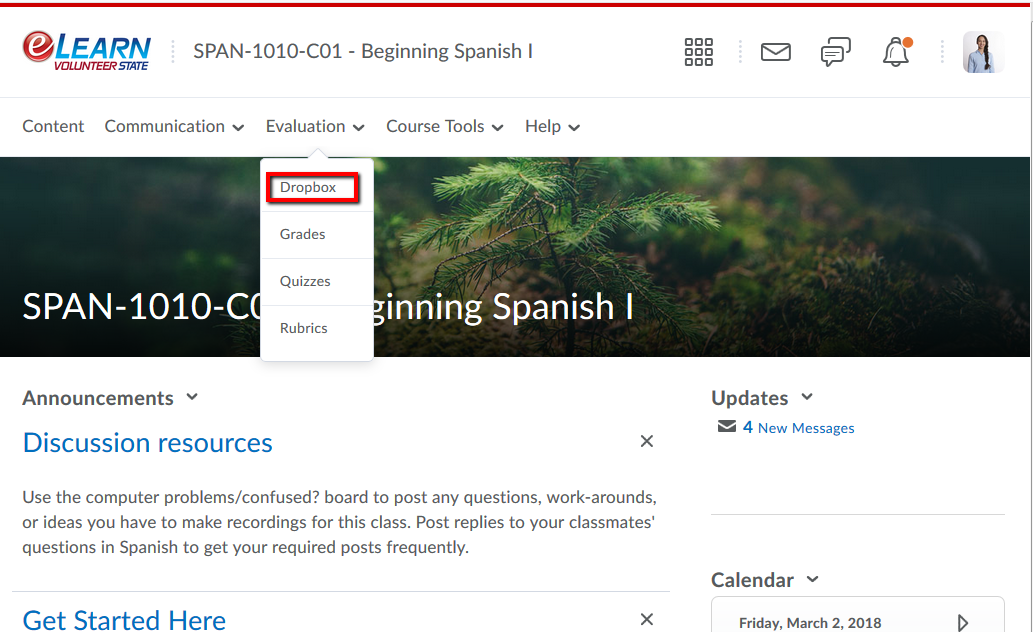Dismiss the Discussion resources announcement
The width and height of the screenshot is (1033, 632).
click(647, 441)
